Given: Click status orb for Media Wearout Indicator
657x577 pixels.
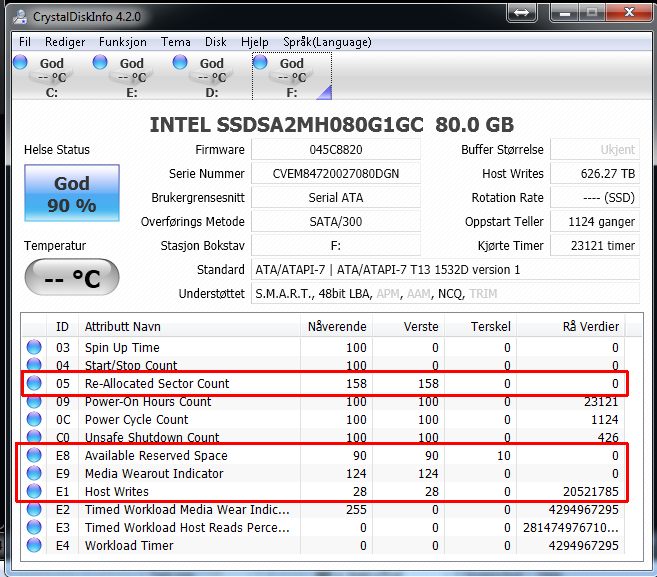Looking at the screenshot, I should (34, 473).
